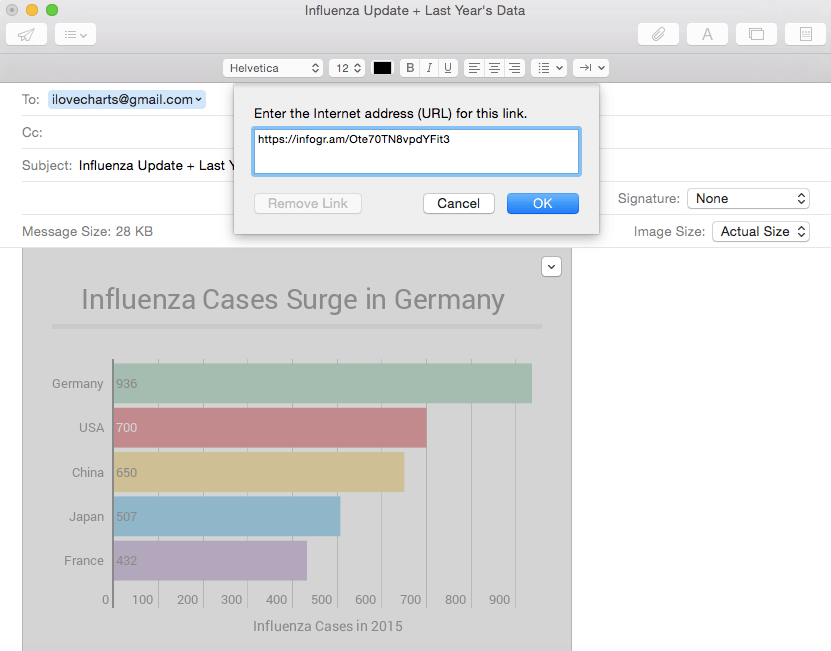Apply center text alignment

493,67
